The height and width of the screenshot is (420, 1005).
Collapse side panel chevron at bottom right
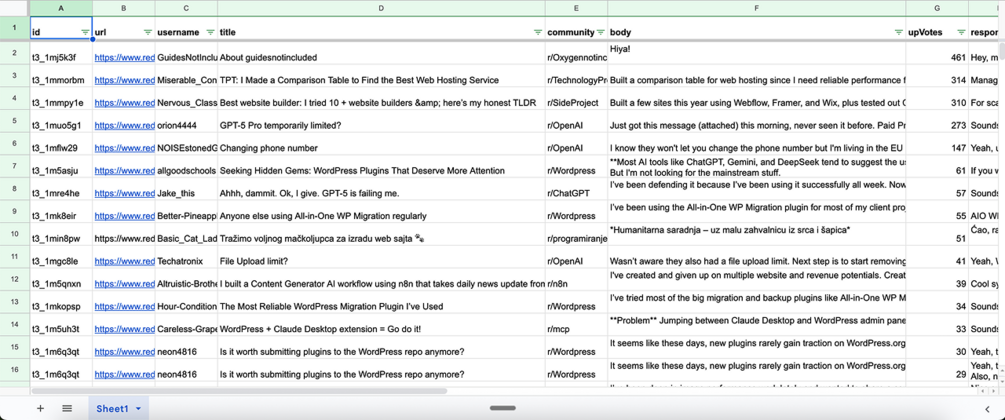click(x=988, y=408)
